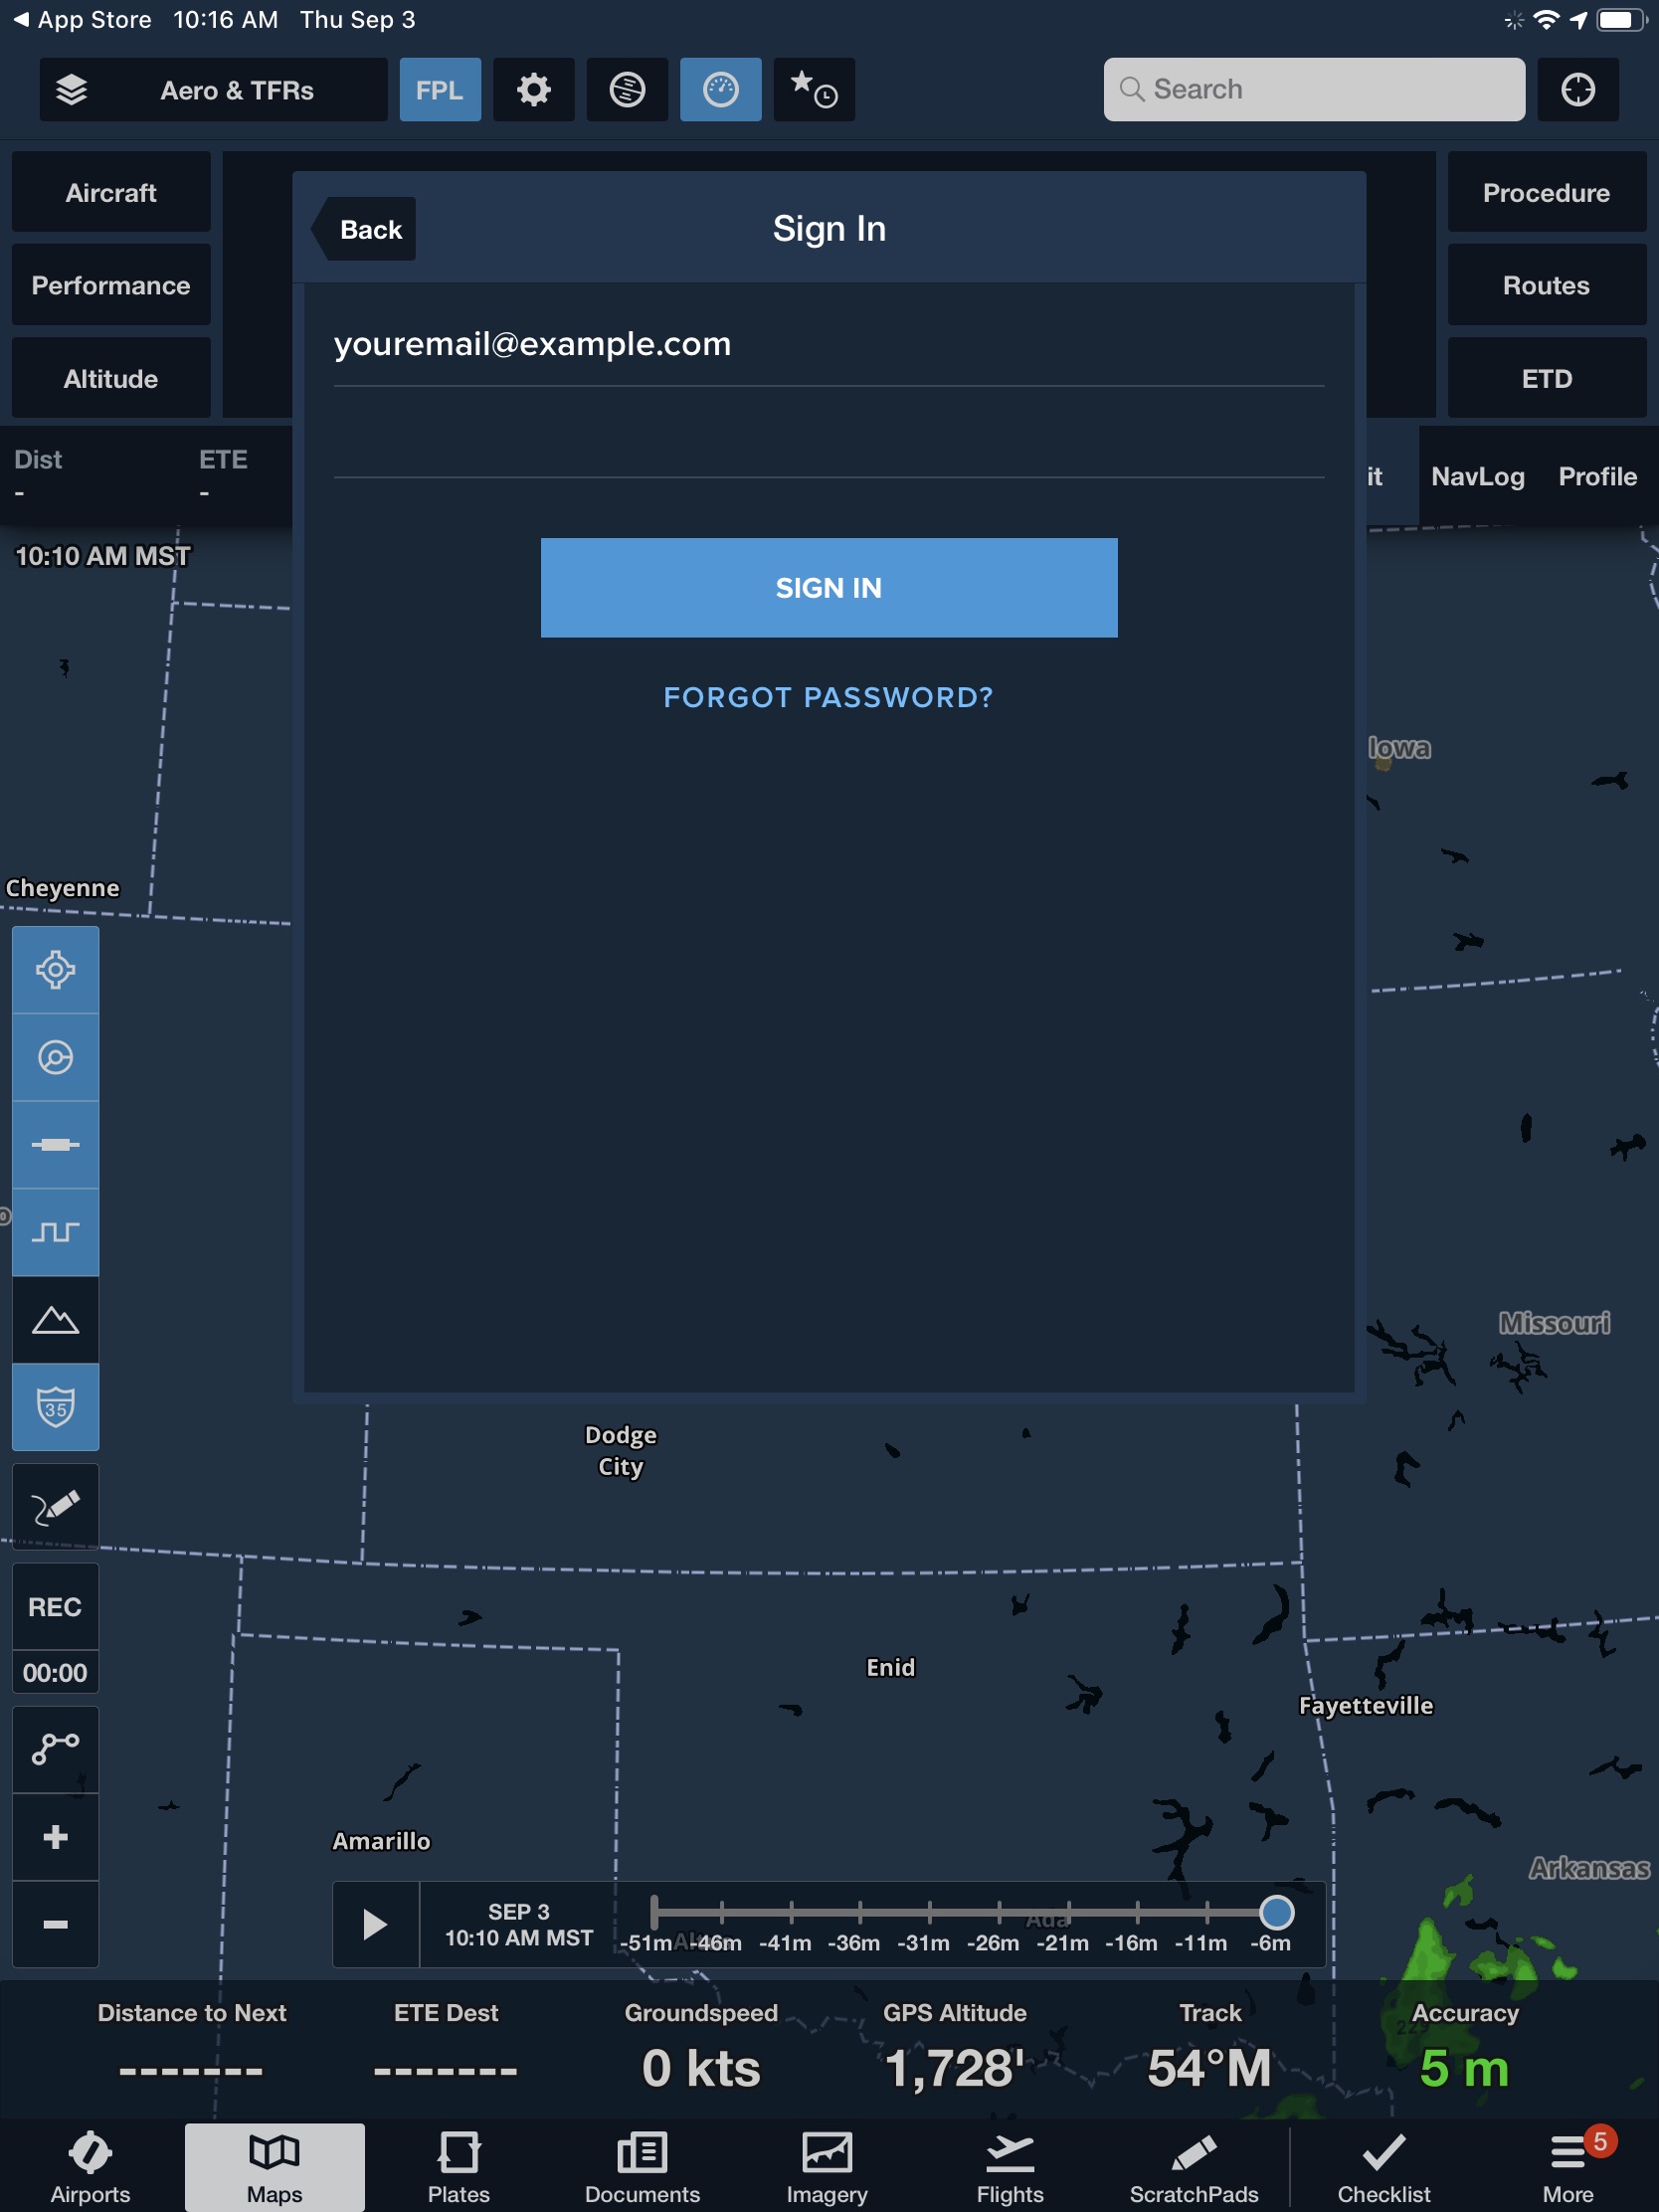Start track log with REC button

coord(56,1607)
